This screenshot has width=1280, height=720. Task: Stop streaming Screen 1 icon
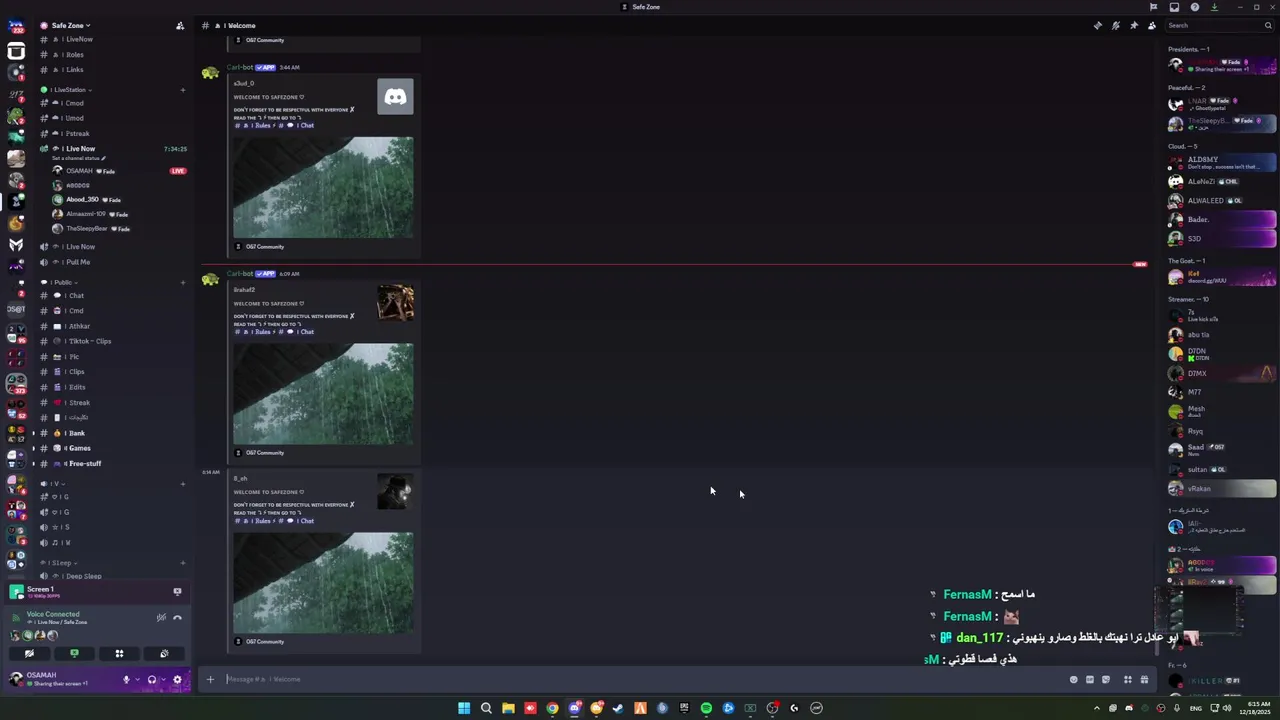click(177, 591)
